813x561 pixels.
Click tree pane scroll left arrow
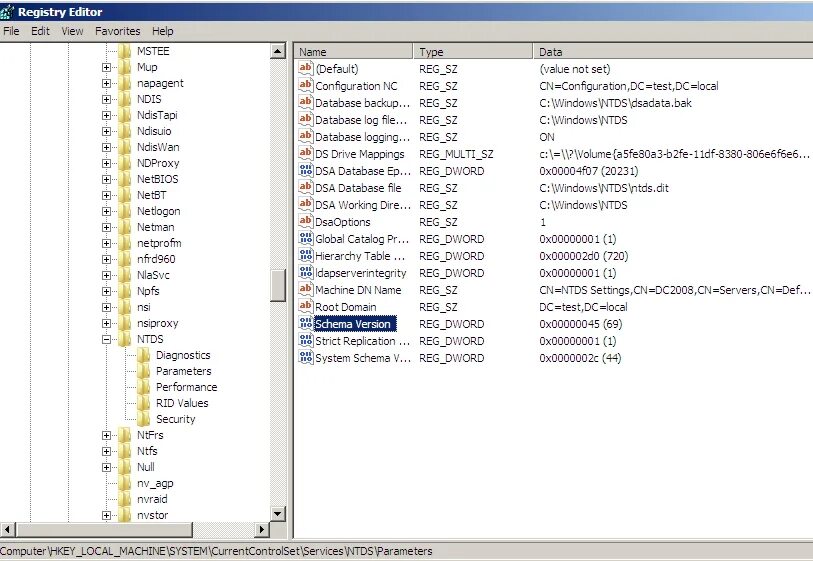8,530
